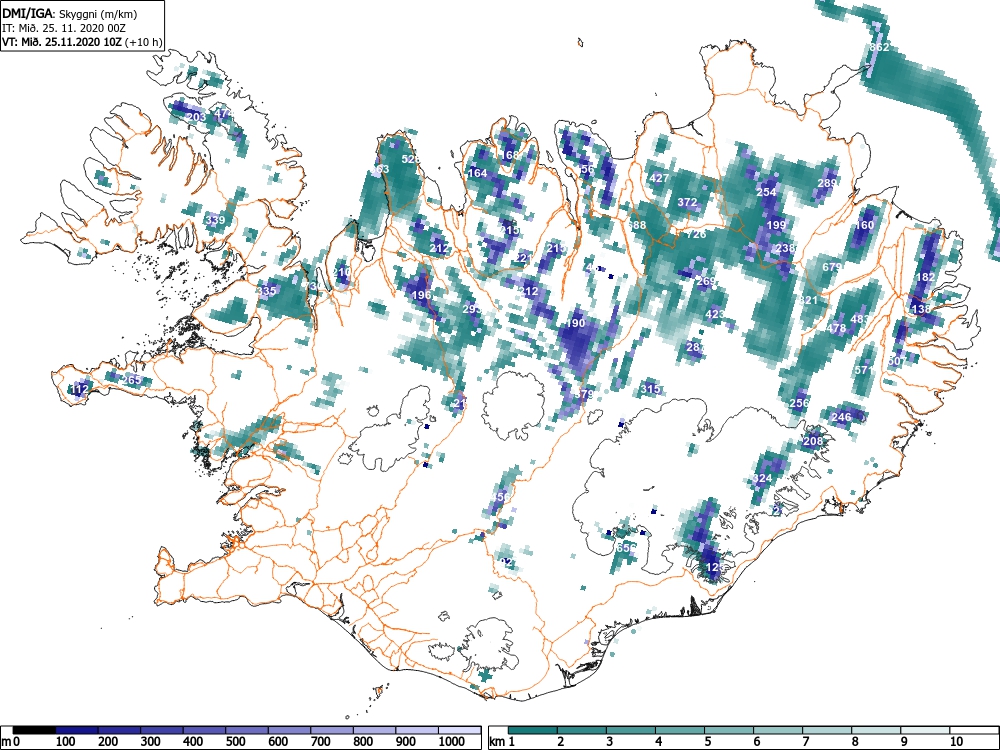This screenshot has height=750, width=1000.
Task: Click the 199 visibility value
Action: (x=776, y=225)
